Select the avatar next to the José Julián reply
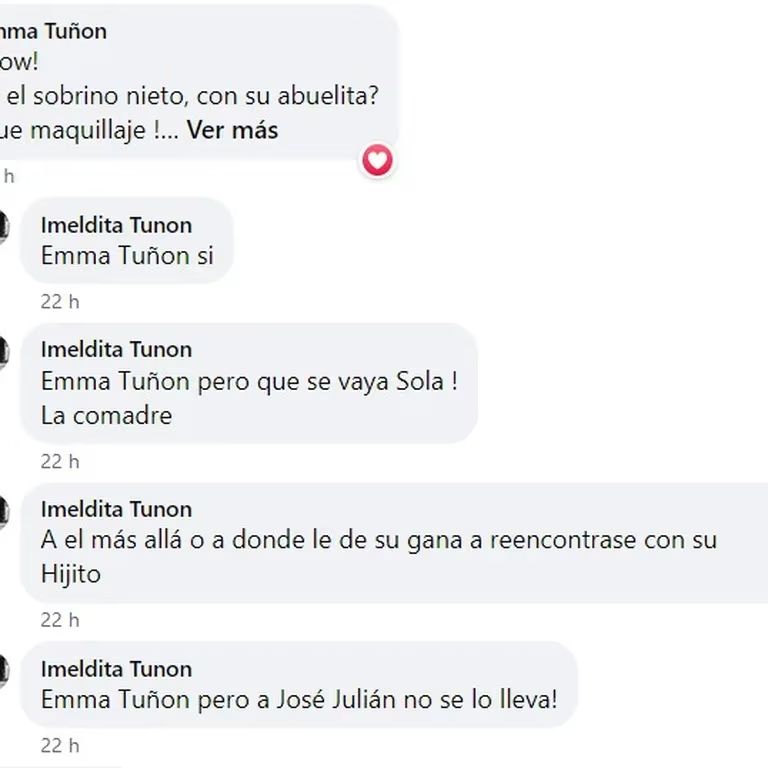 tap(3, 672)
